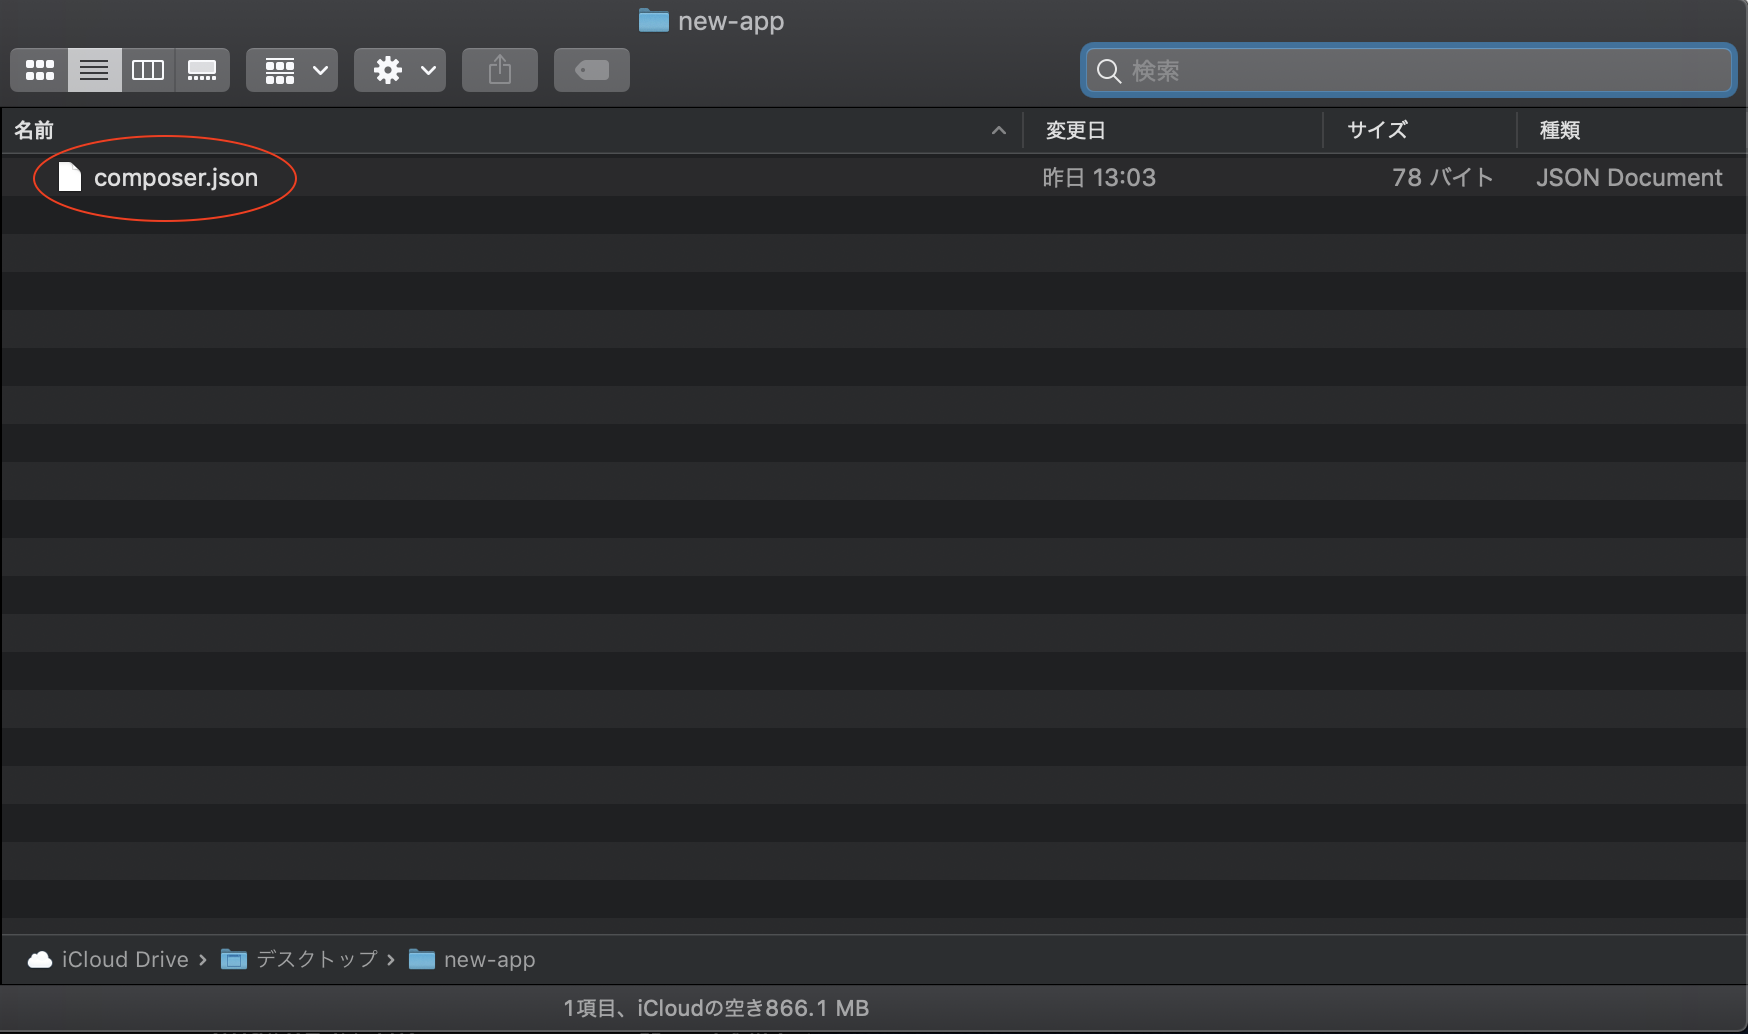Select new-app folder in path bar
Screen dimensions: 1748x1034
(490, 960)
